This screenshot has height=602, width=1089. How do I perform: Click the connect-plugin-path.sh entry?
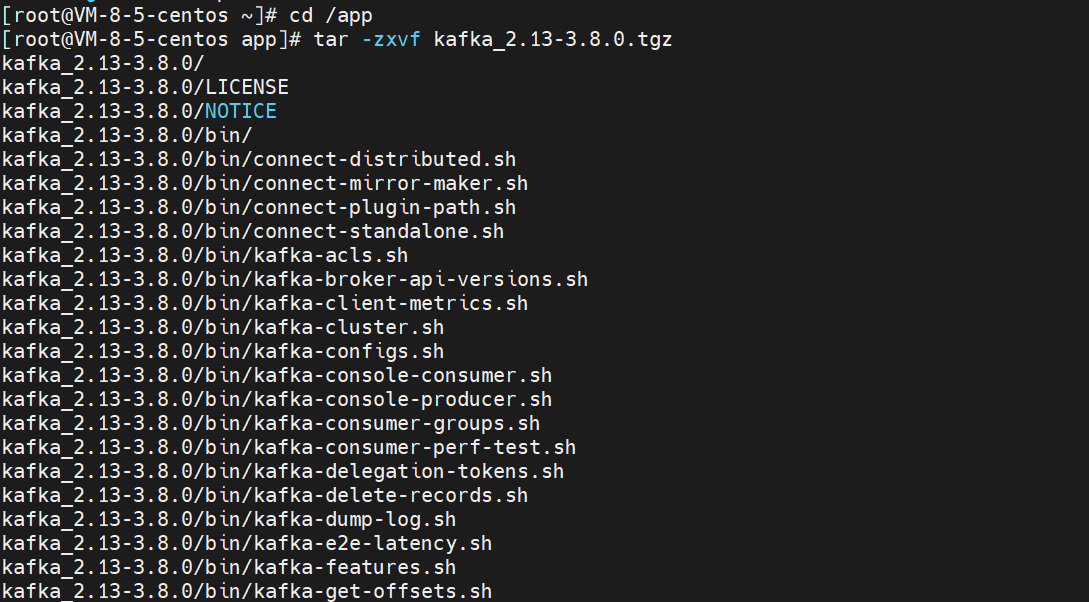coord(259,207)
